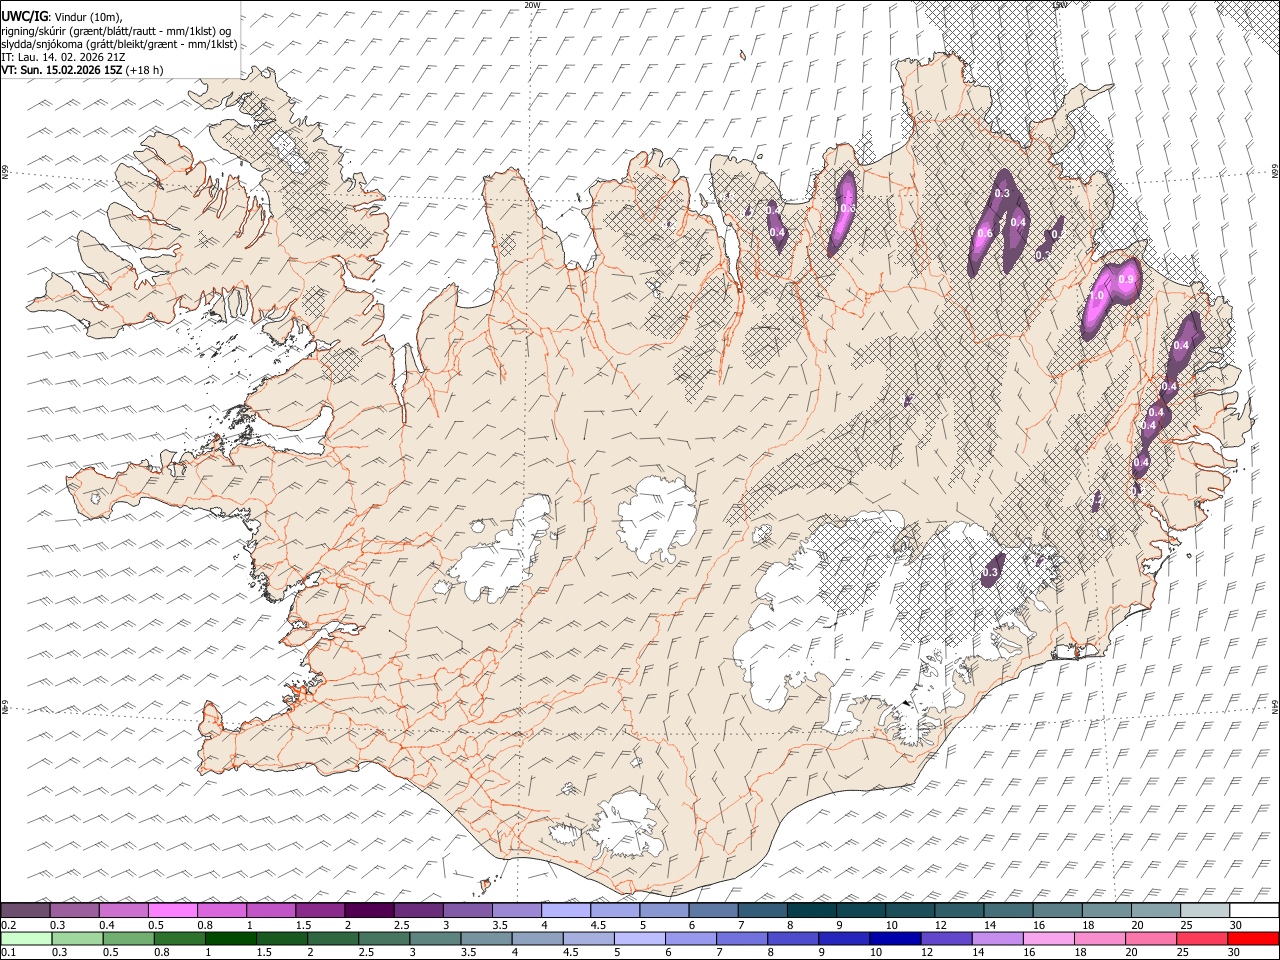Image resolution: width=1280 pixels, height=960 pixels.
Task: Select the 'VT: Sun. 15.02.2026 15Z (+18 h)' line
Action: (x=82, y=70)
